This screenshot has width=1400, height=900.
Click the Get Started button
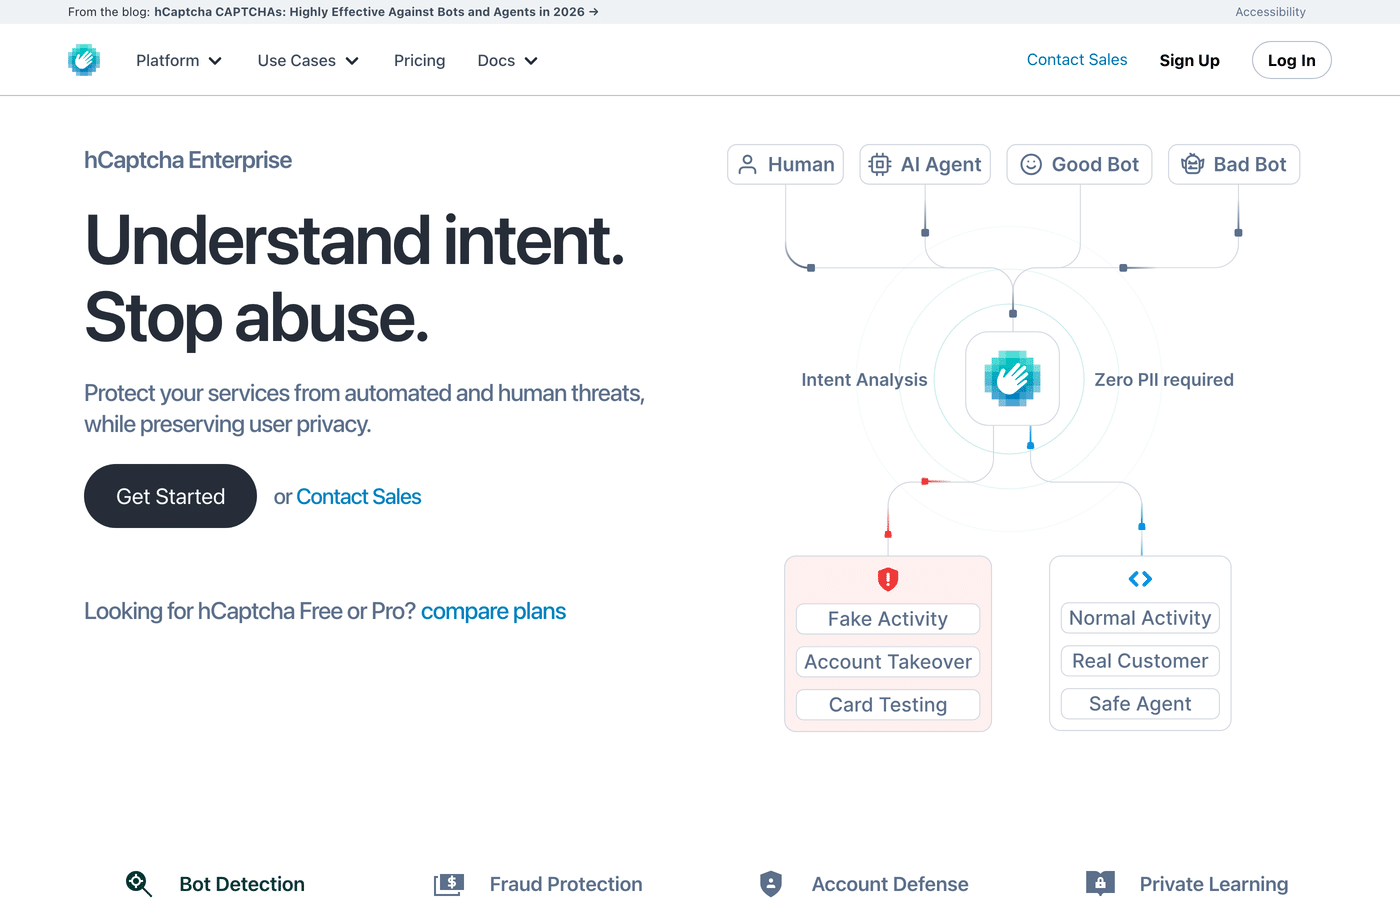click(170, 496)
